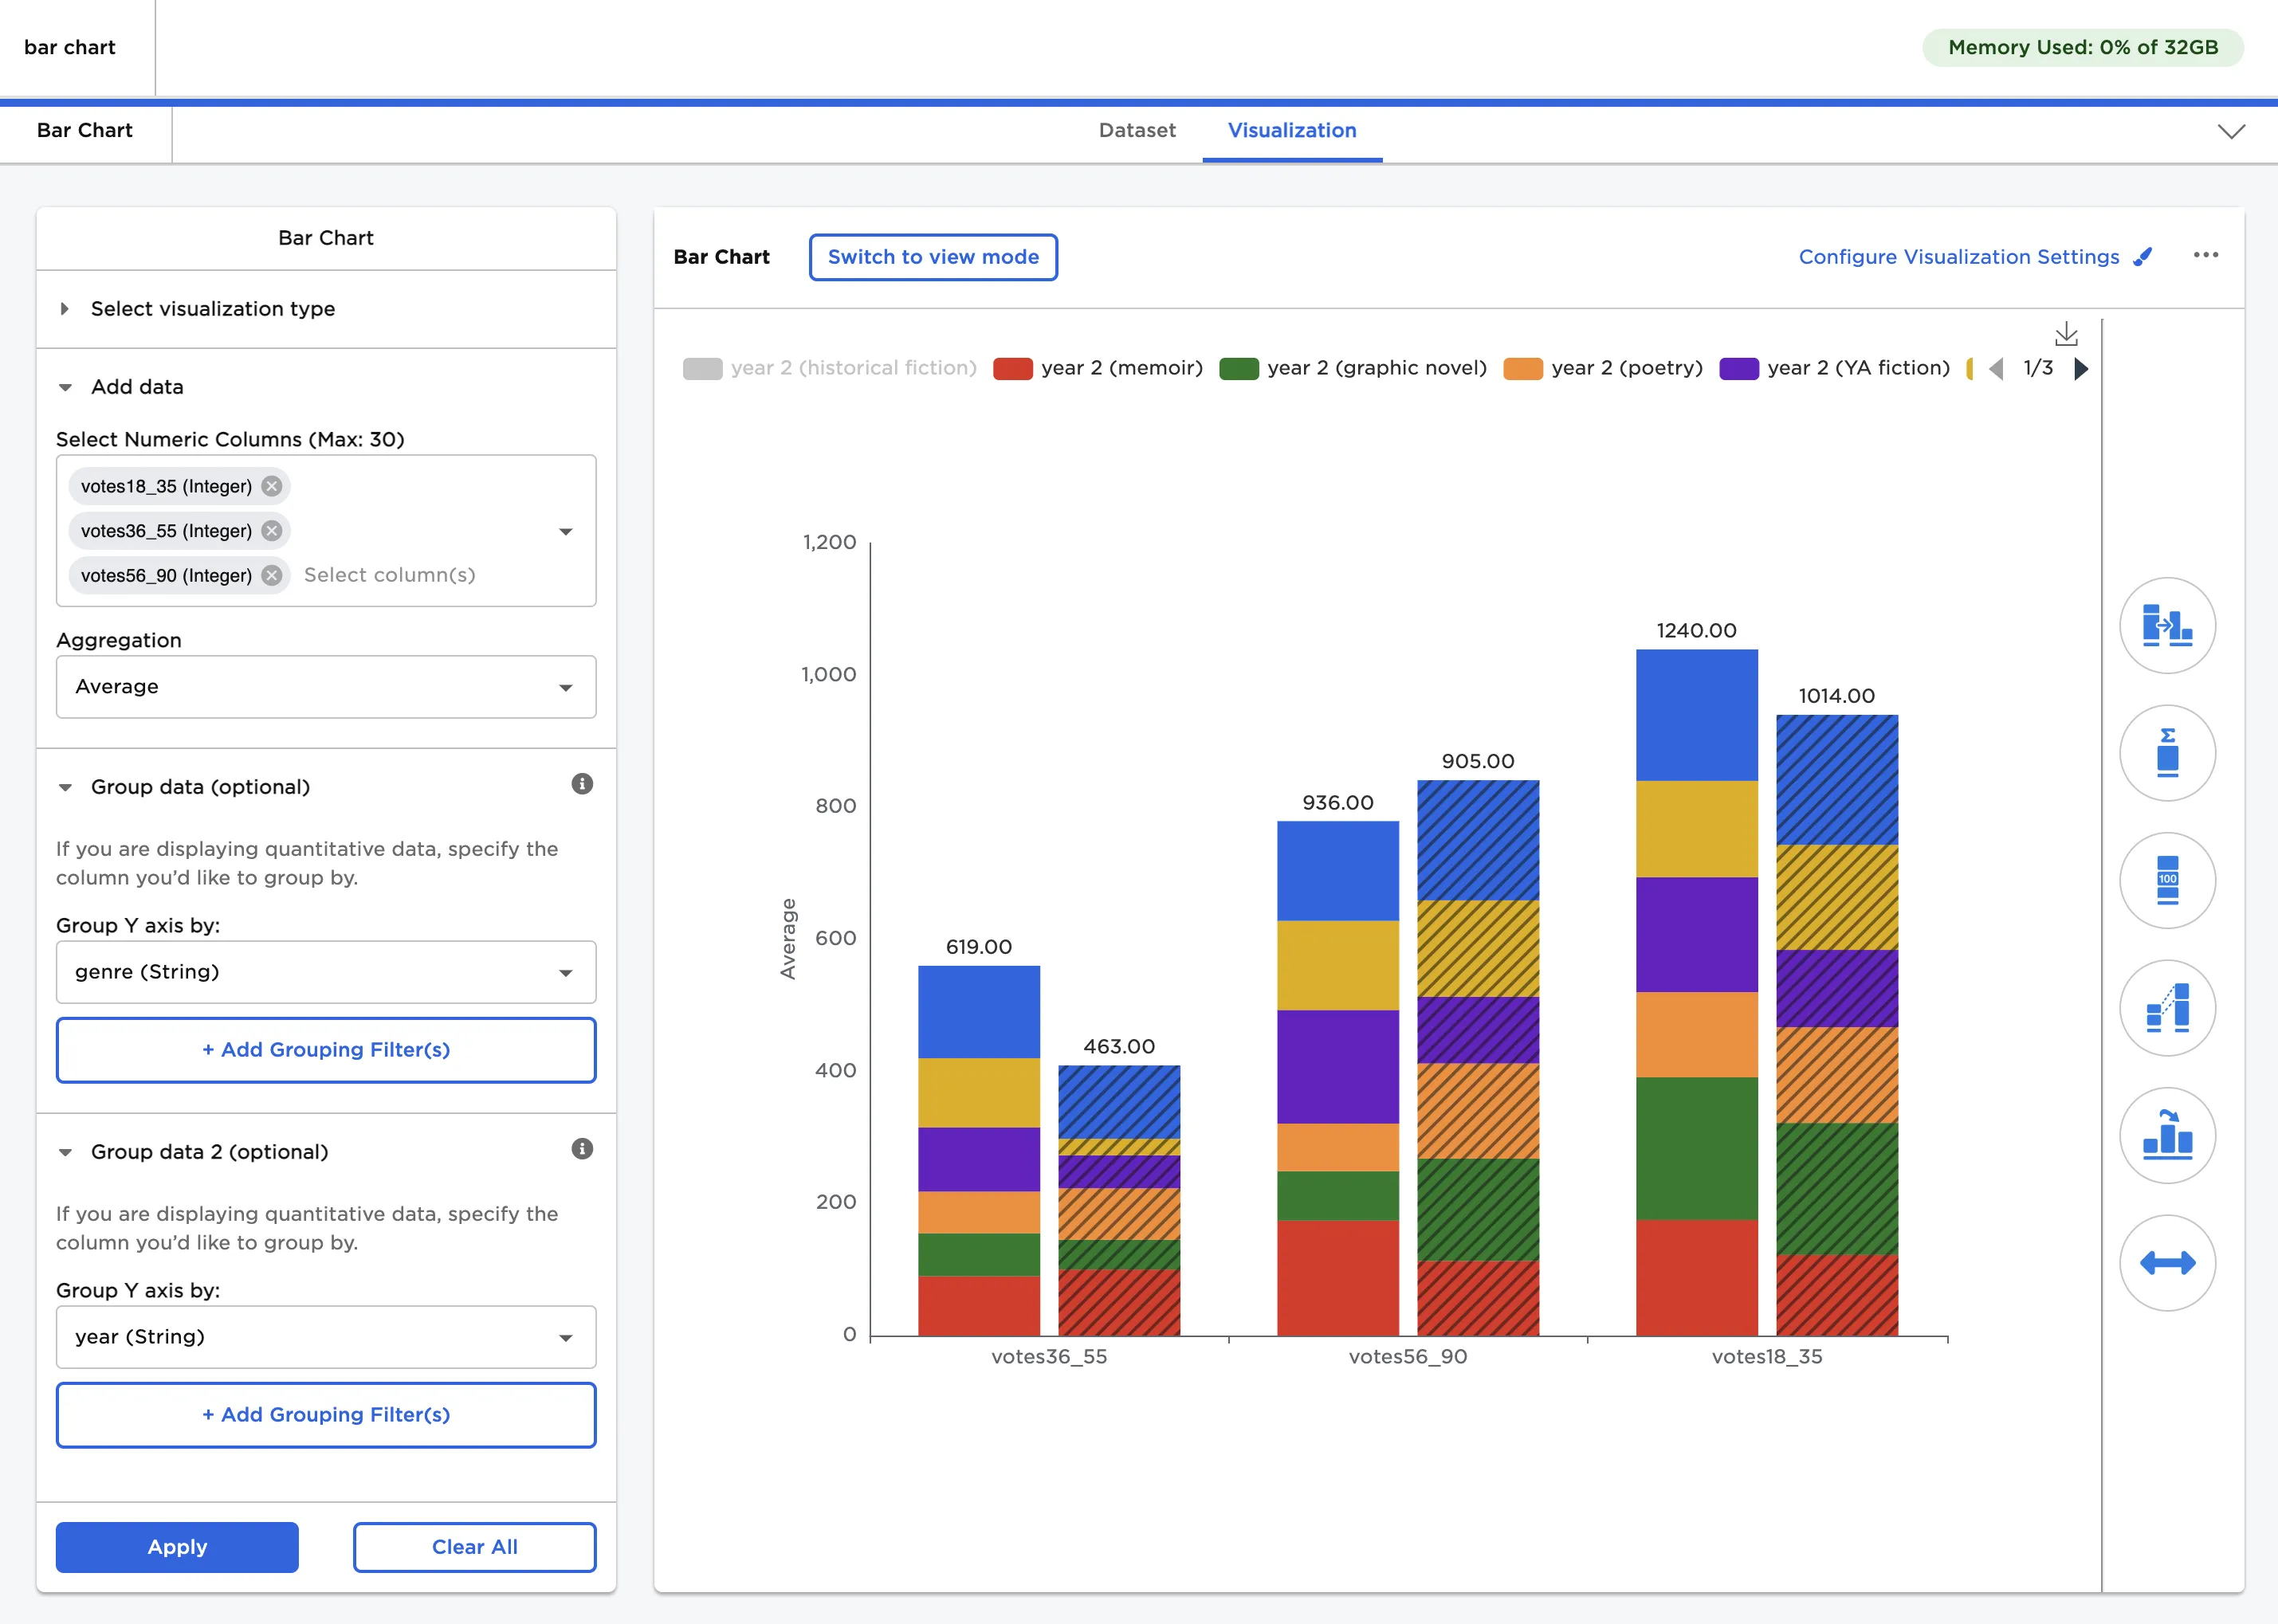This screenshot has width=2278, height=1624.
Task: Select the Visualization tab
Action: (1292, 131)
